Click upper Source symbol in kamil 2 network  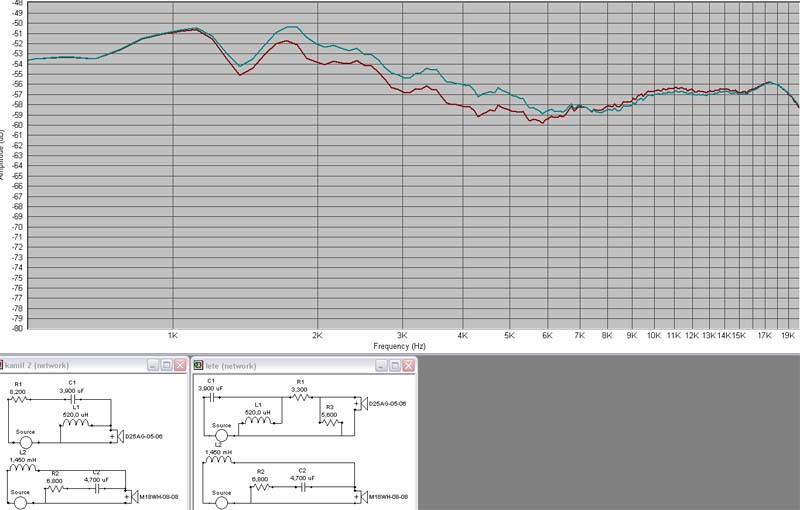point(26,442)
